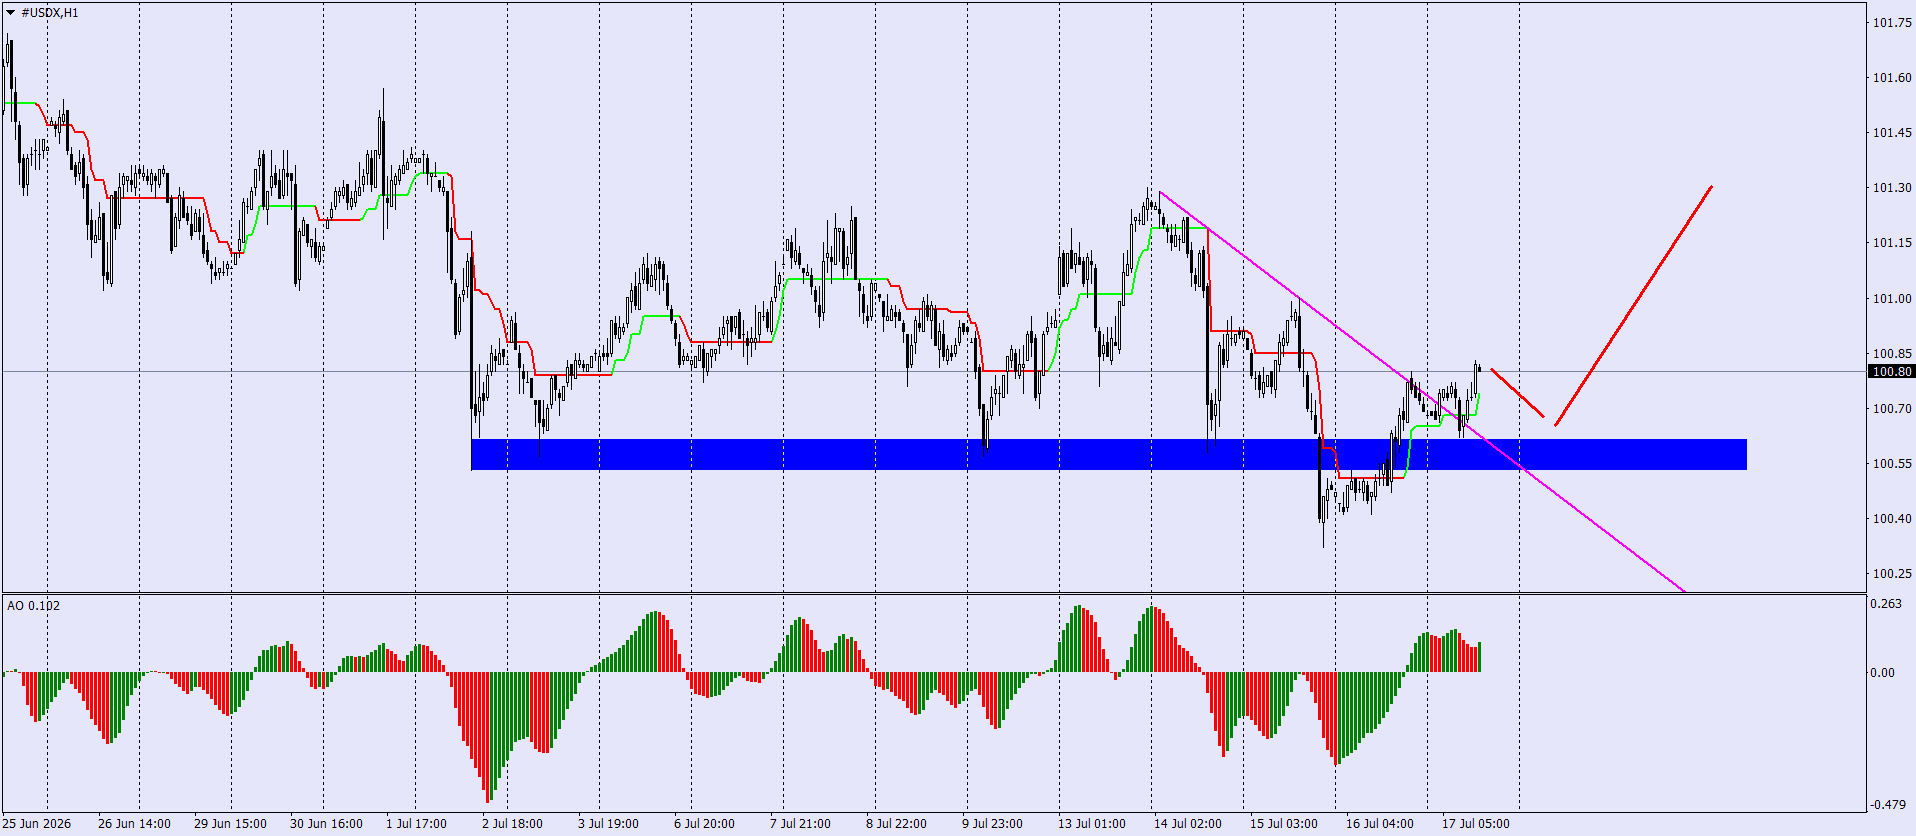Click the 101.30 price scale label
Screen dimensions: 1916x836
point(1892,188)
